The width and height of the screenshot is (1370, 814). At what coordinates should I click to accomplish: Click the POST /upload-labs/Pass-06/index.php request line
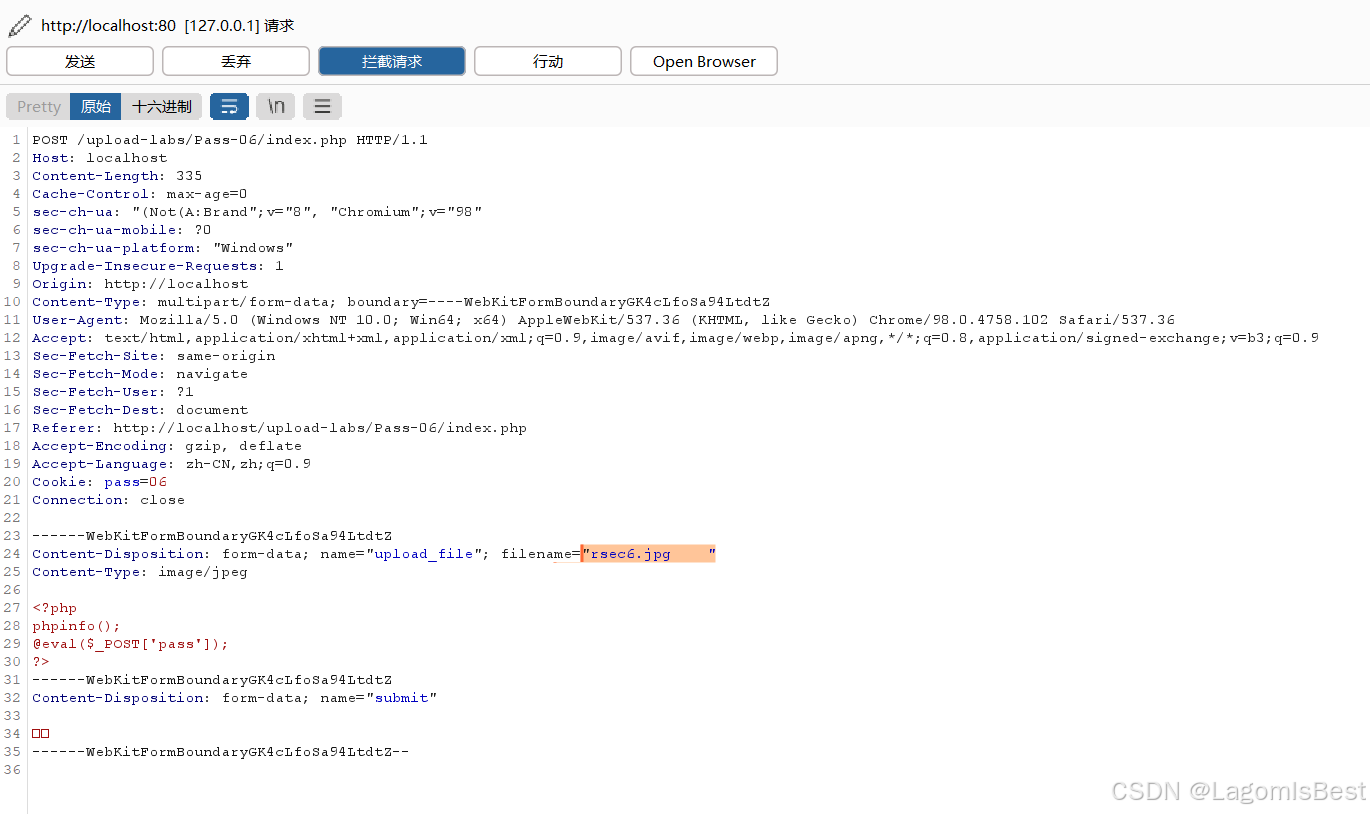click(x=230, y=140)
